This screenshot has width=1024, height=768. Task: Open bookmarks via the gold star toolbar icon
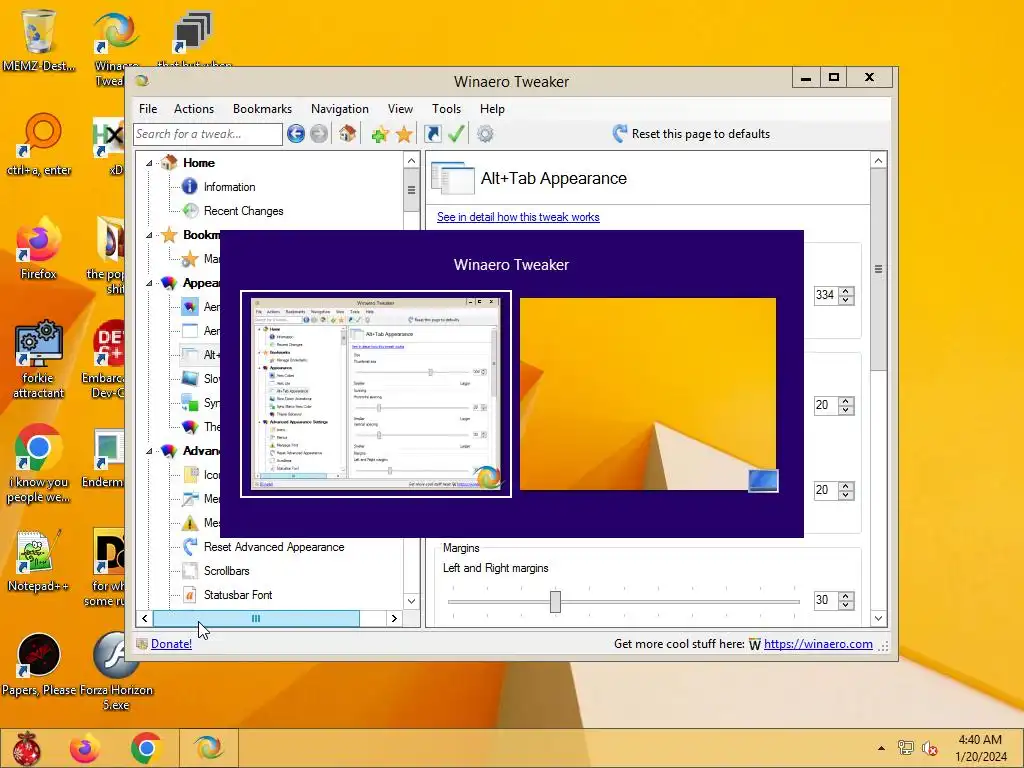point(404,135)
